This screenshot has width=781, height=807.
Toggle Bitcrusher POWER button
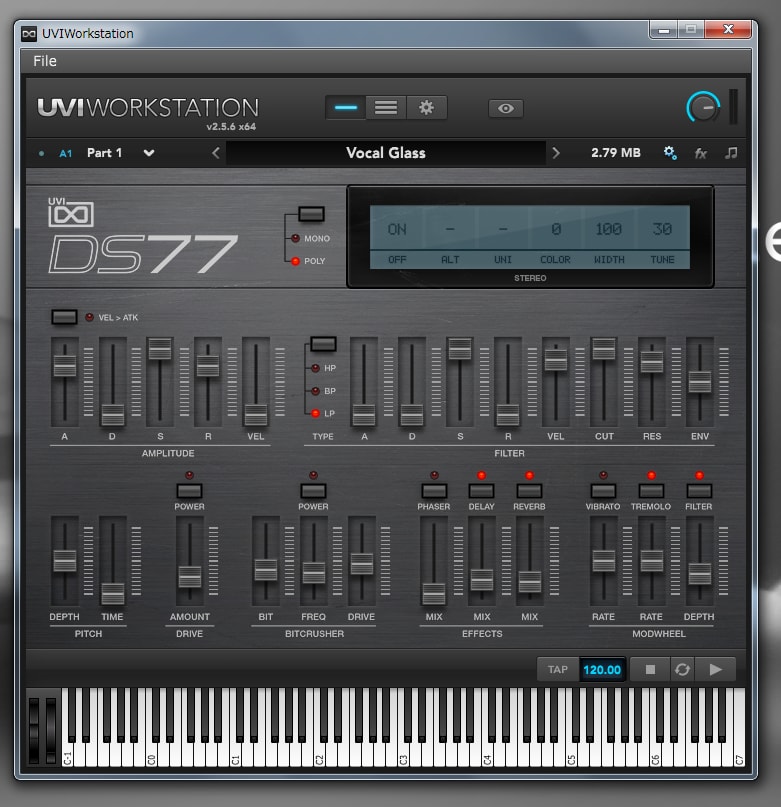(313, 490)
